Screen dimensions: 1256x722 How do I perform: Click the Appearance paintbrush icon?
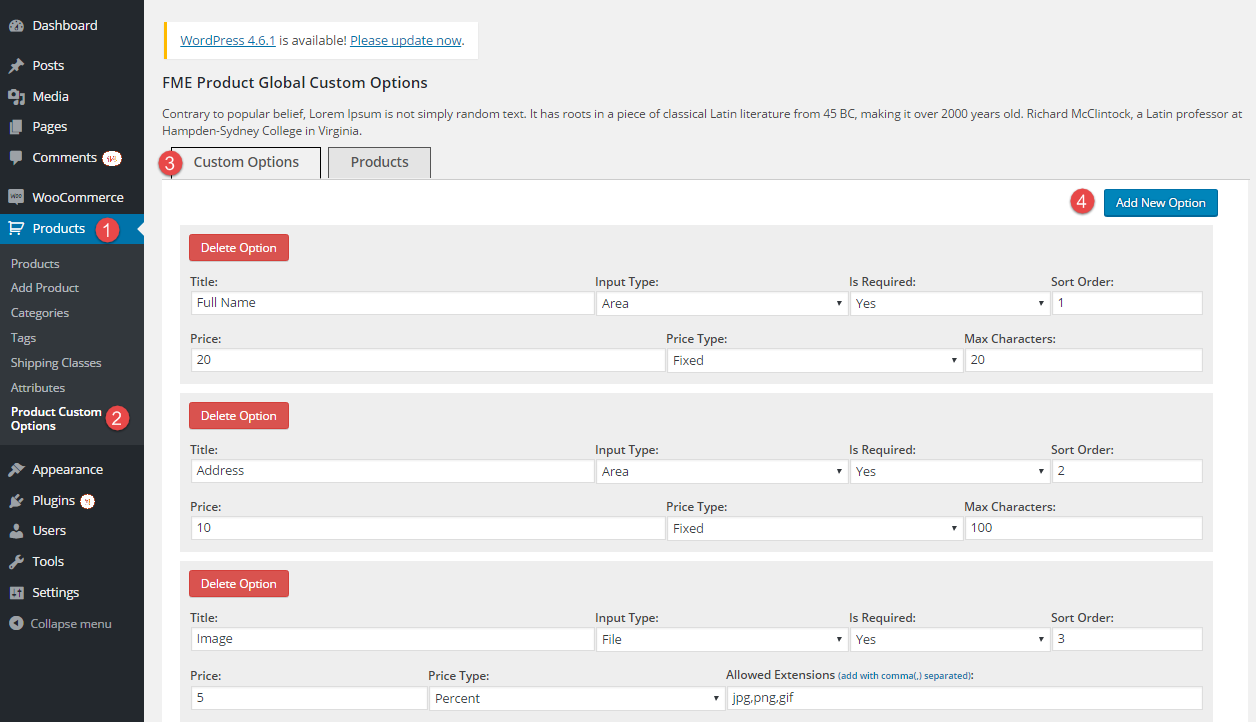pos(16,470)
